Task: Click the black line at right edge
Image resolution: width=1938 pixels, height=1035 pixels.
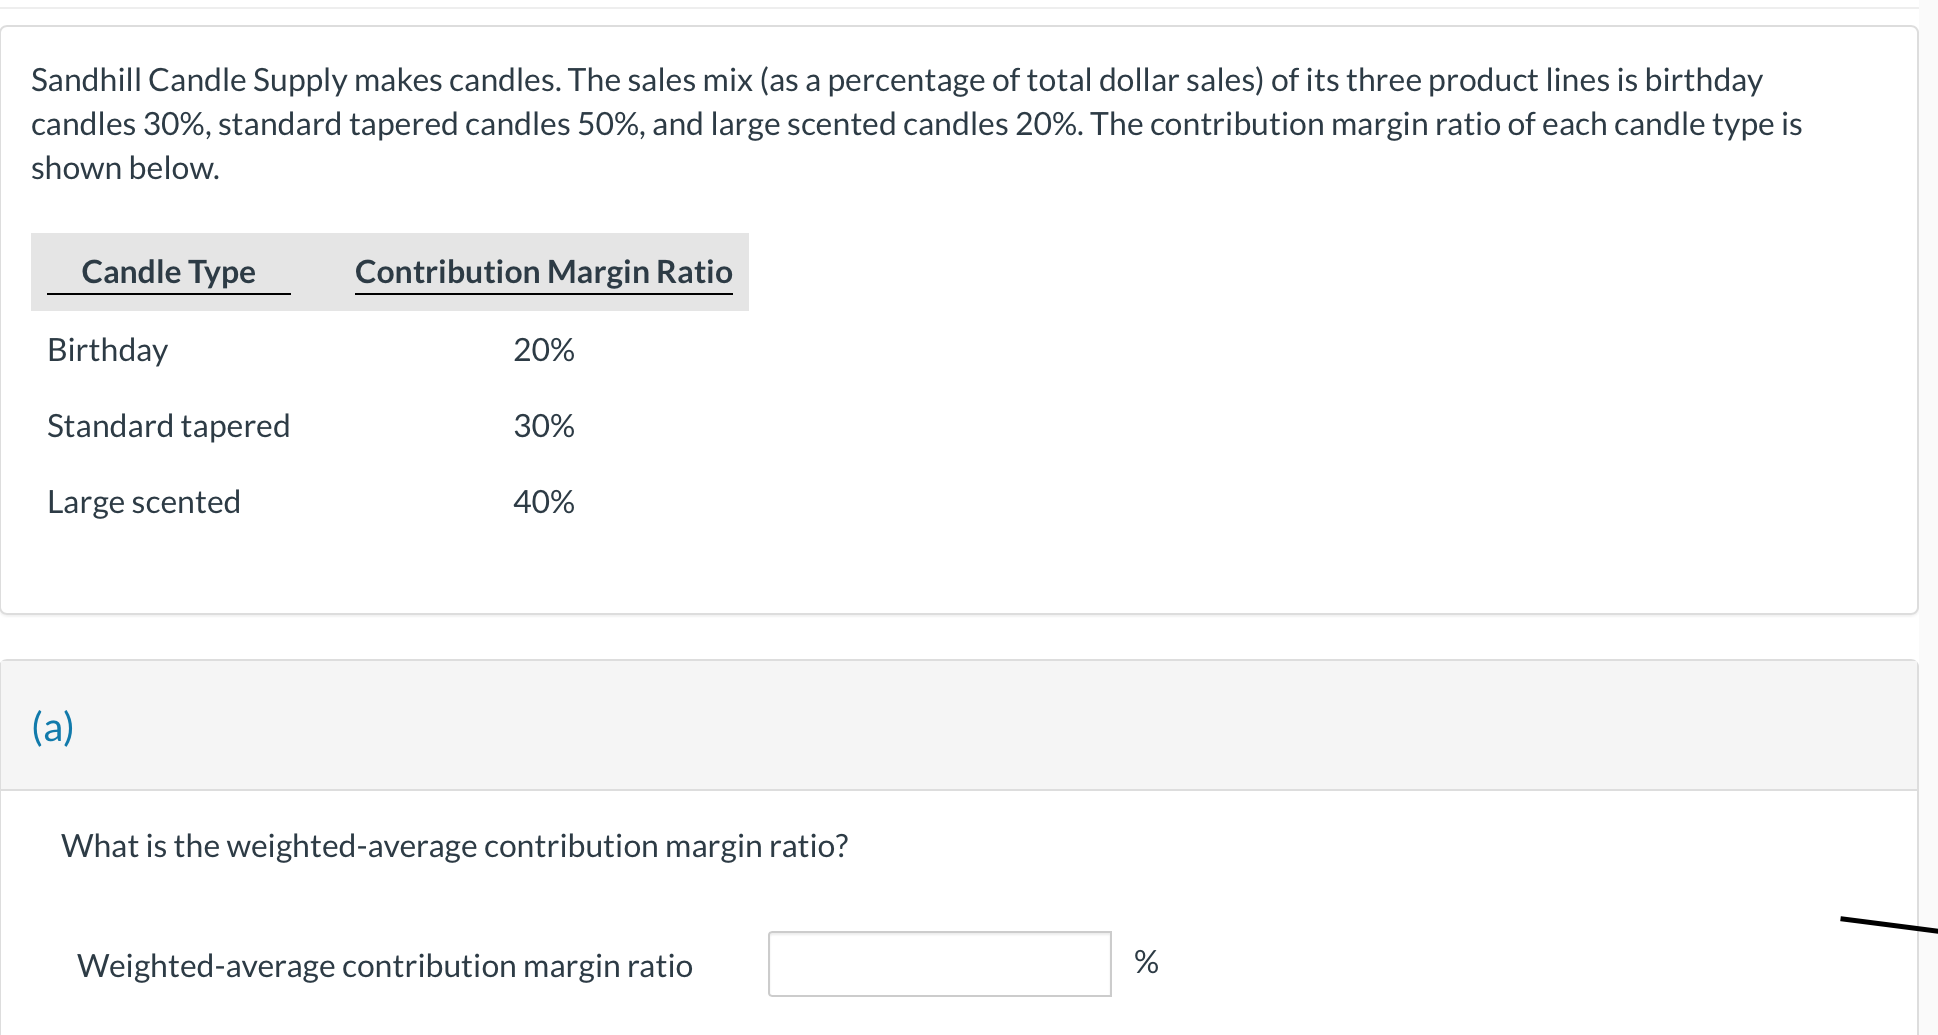Action: click(x=1889, y=925)
